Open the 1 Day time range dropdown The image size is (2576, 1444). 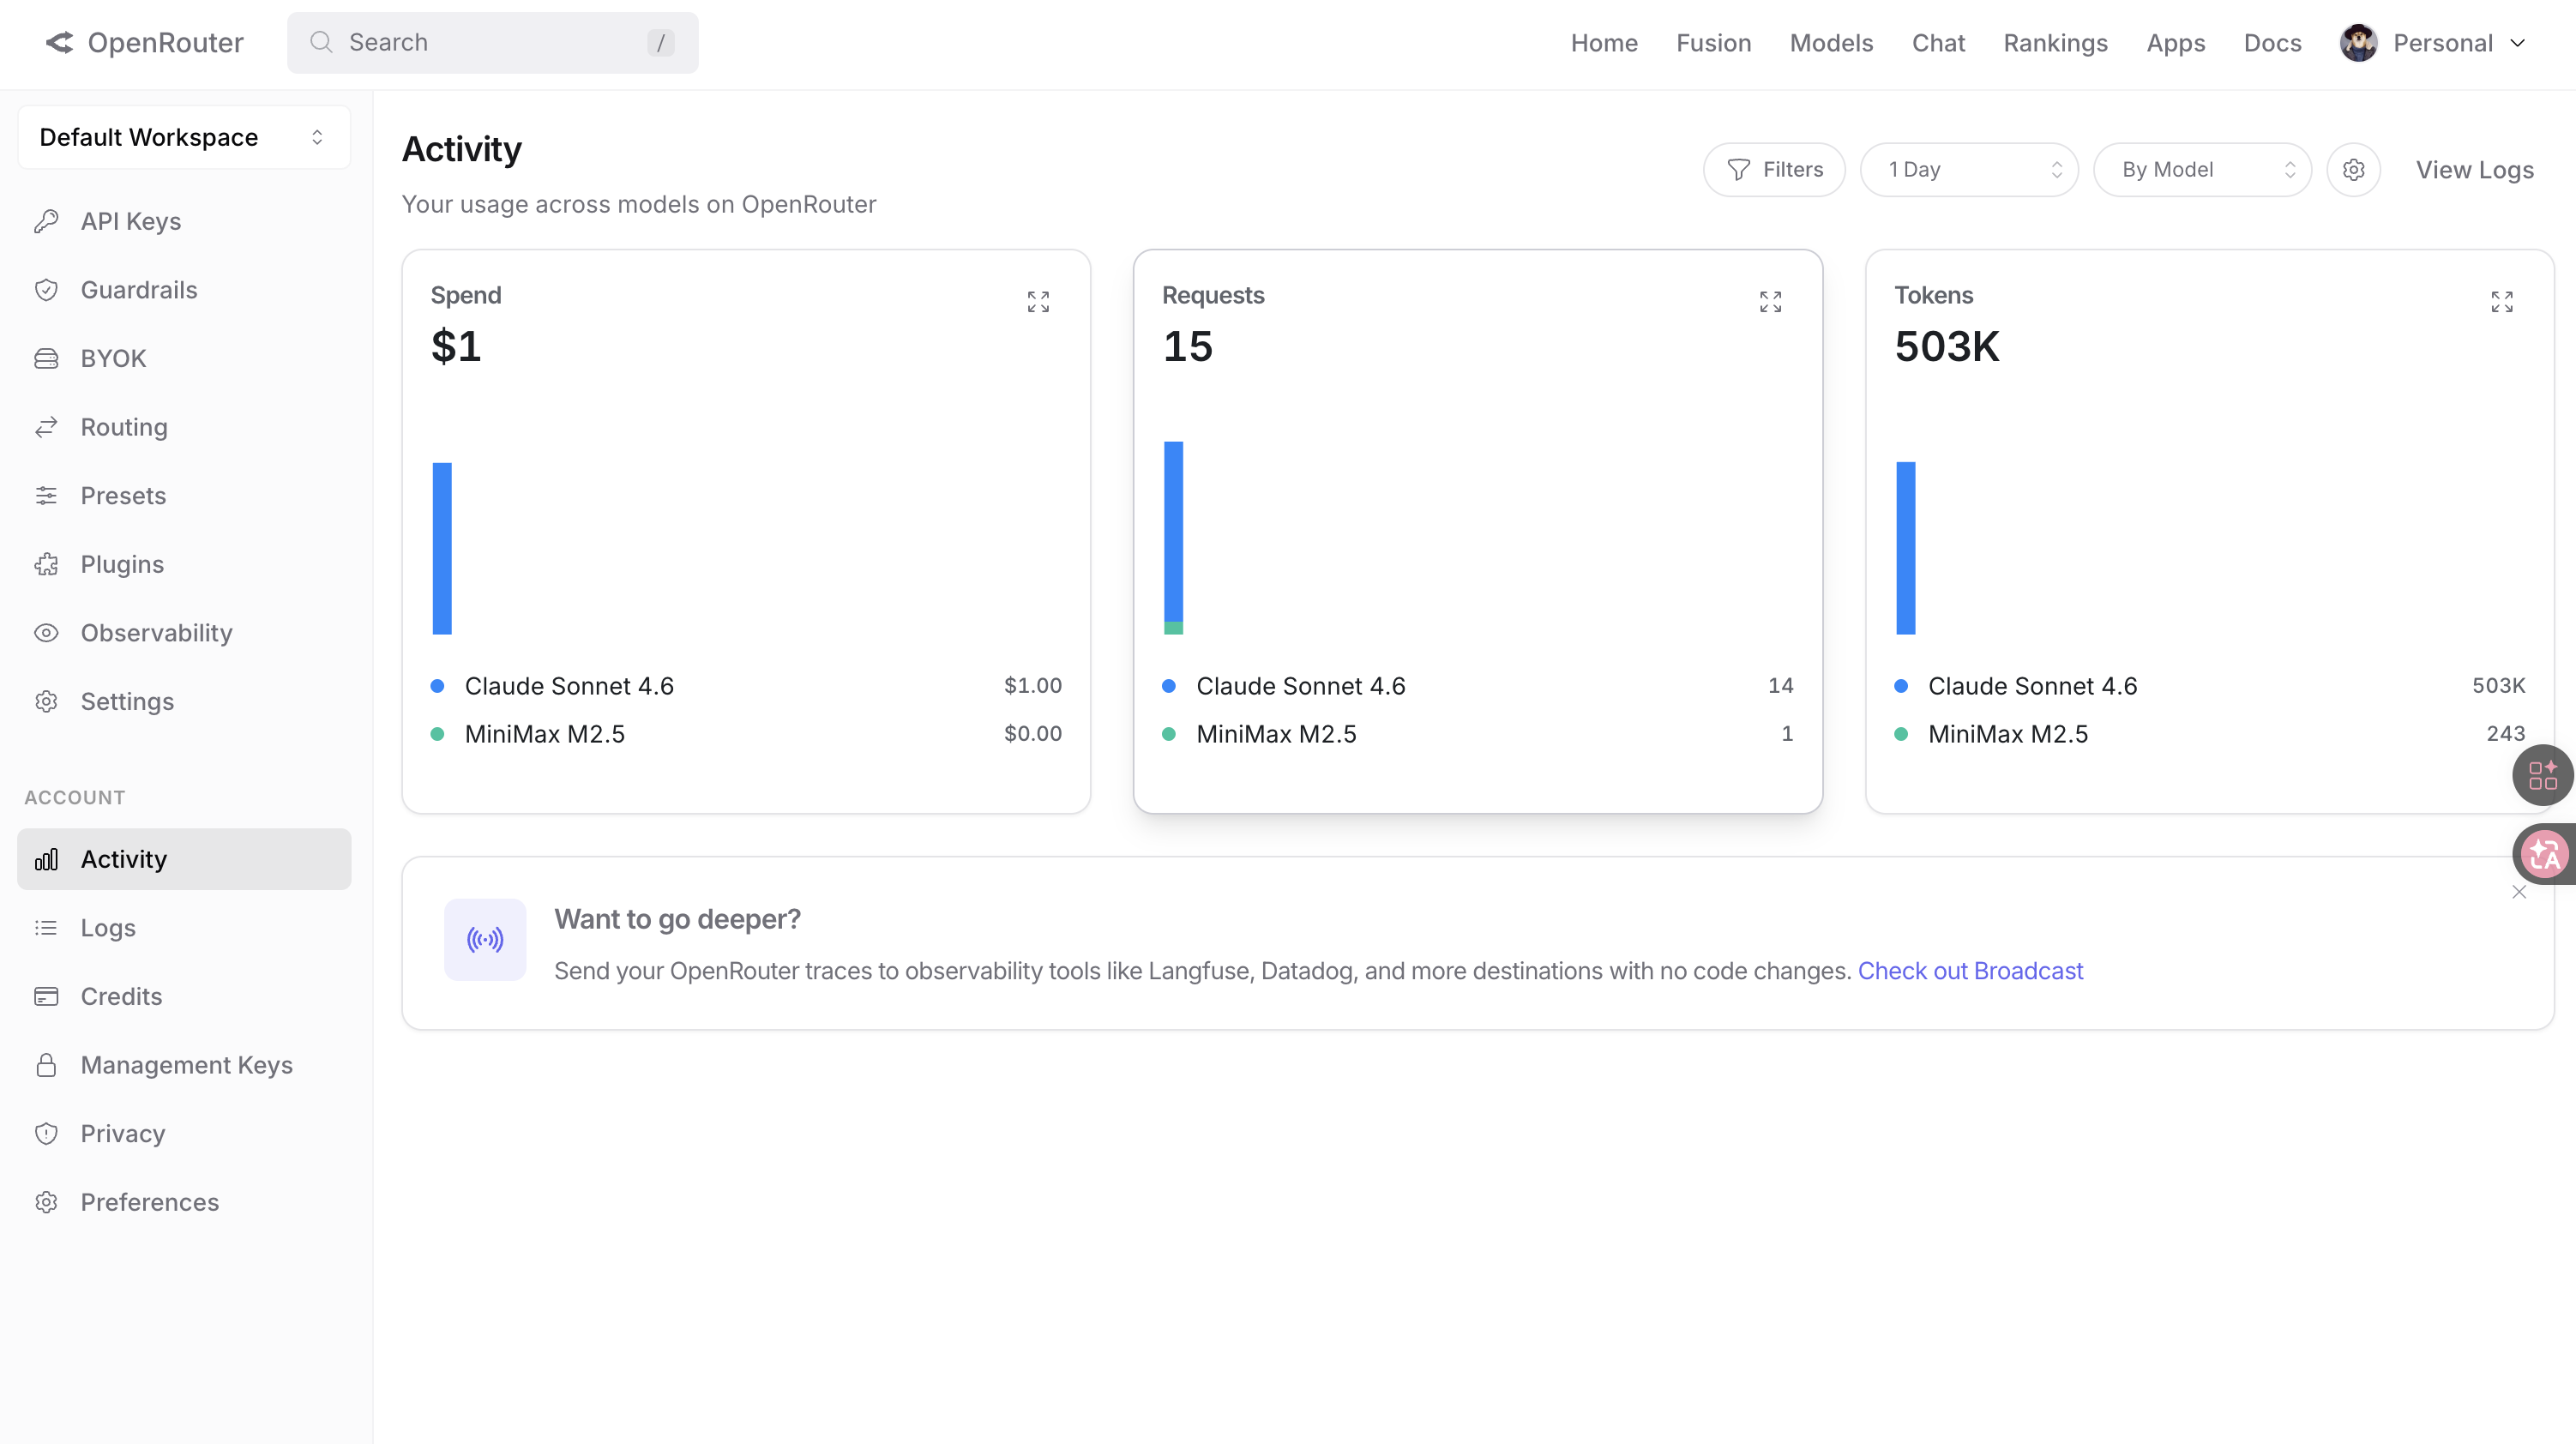point(1968,170)
